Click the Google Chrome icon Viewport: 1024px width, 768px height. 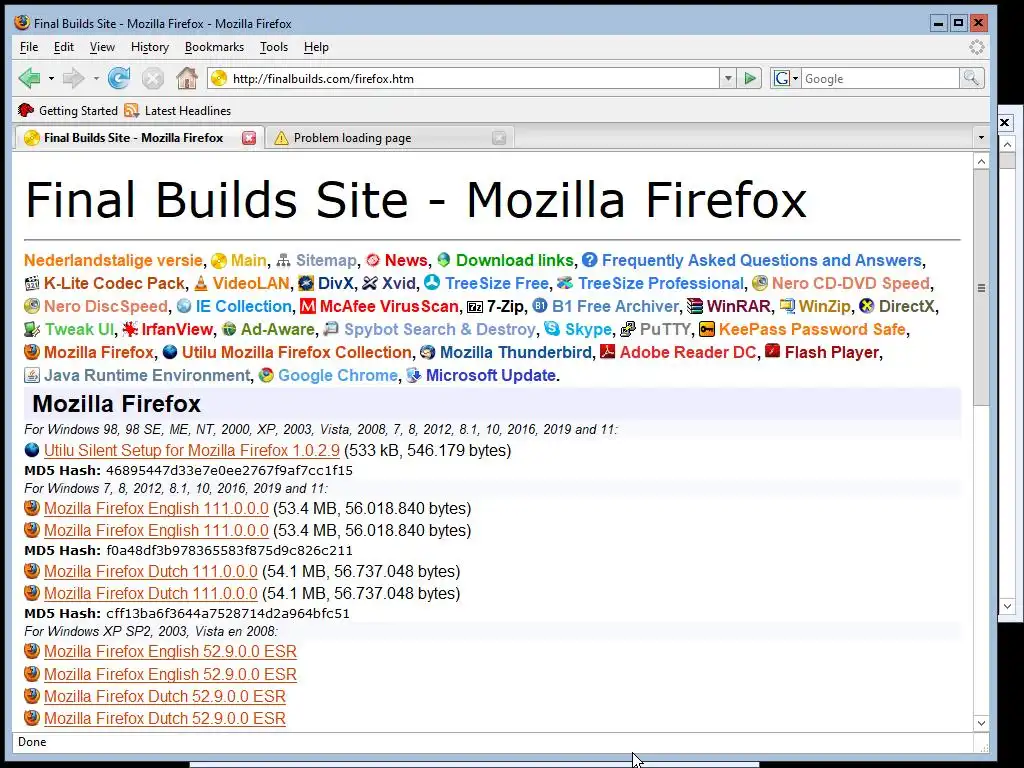266,375
